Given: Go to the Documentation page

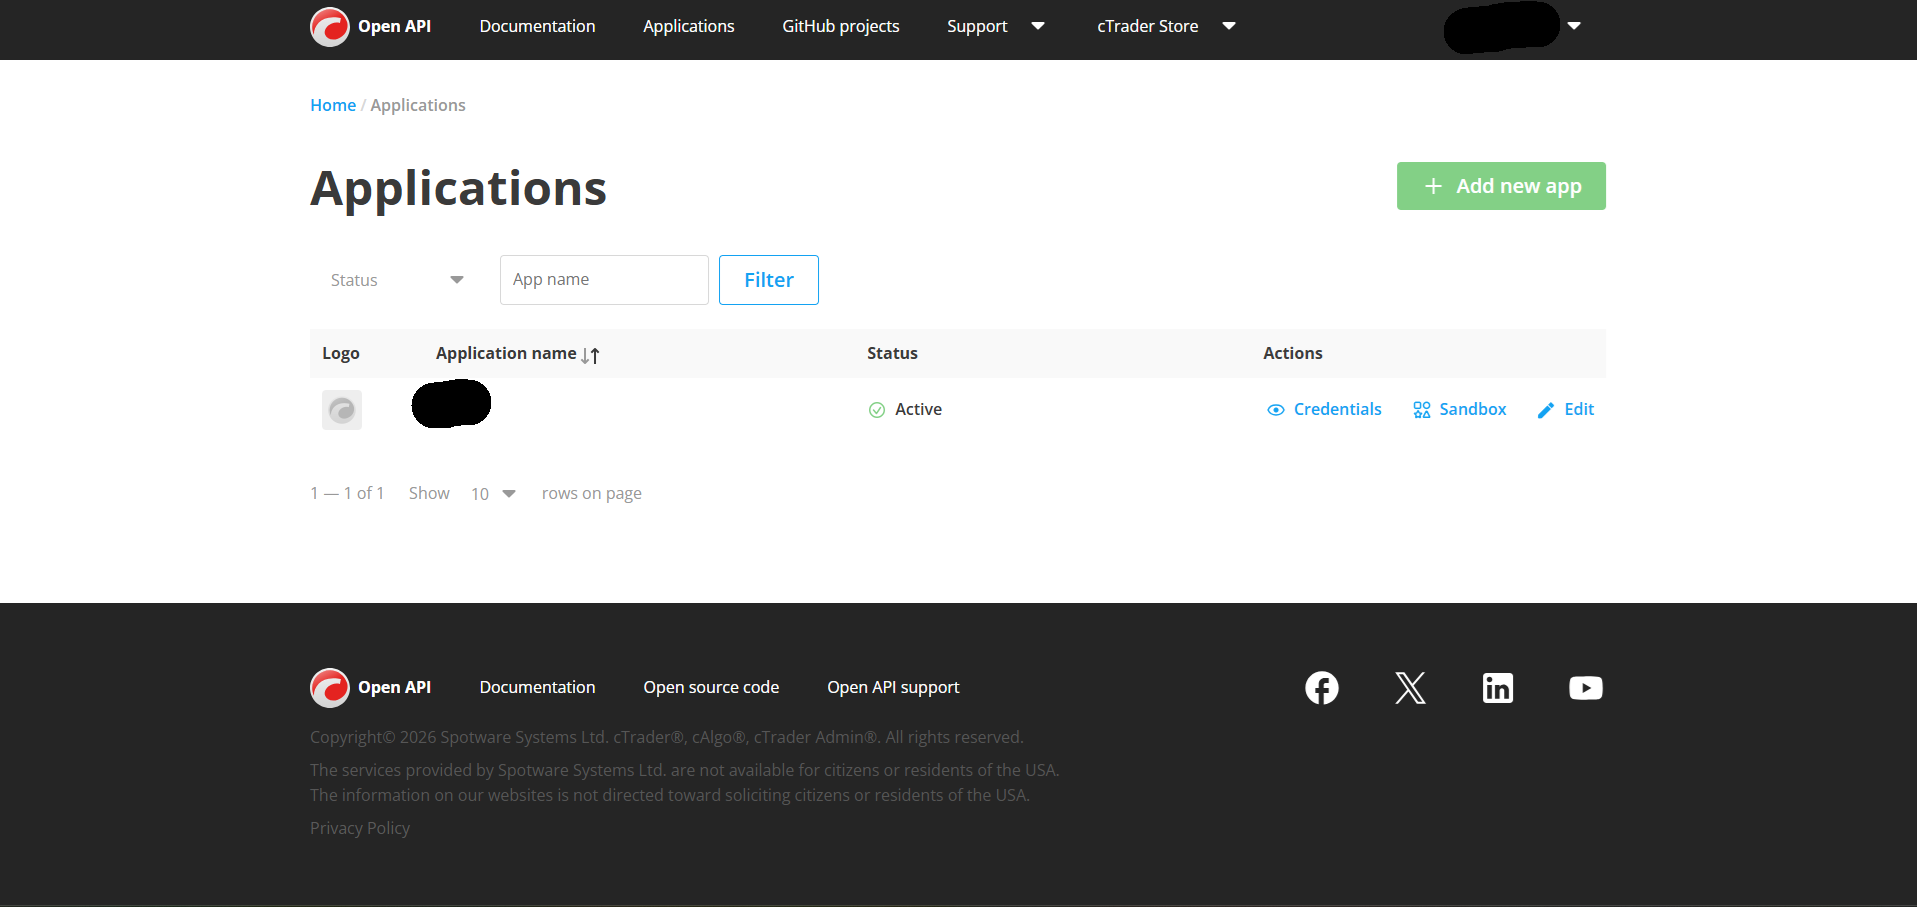Looking at the screenshot, I should 537,26.
